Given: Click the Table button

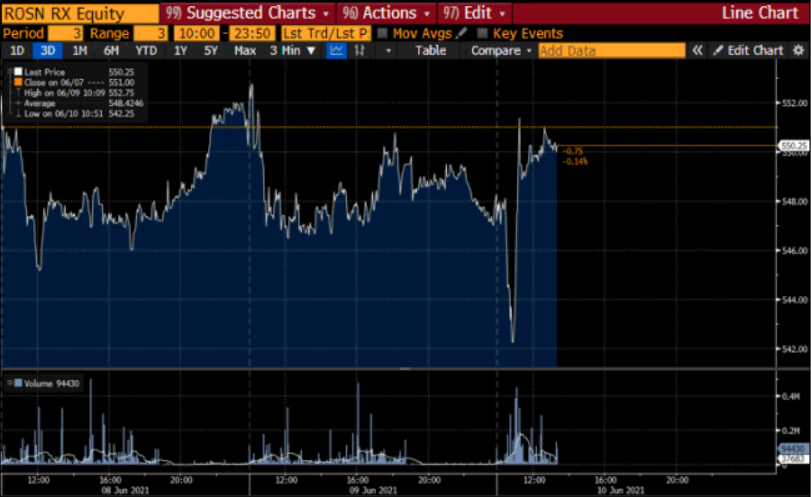Looking at the screenshot, I should [431, 50].
